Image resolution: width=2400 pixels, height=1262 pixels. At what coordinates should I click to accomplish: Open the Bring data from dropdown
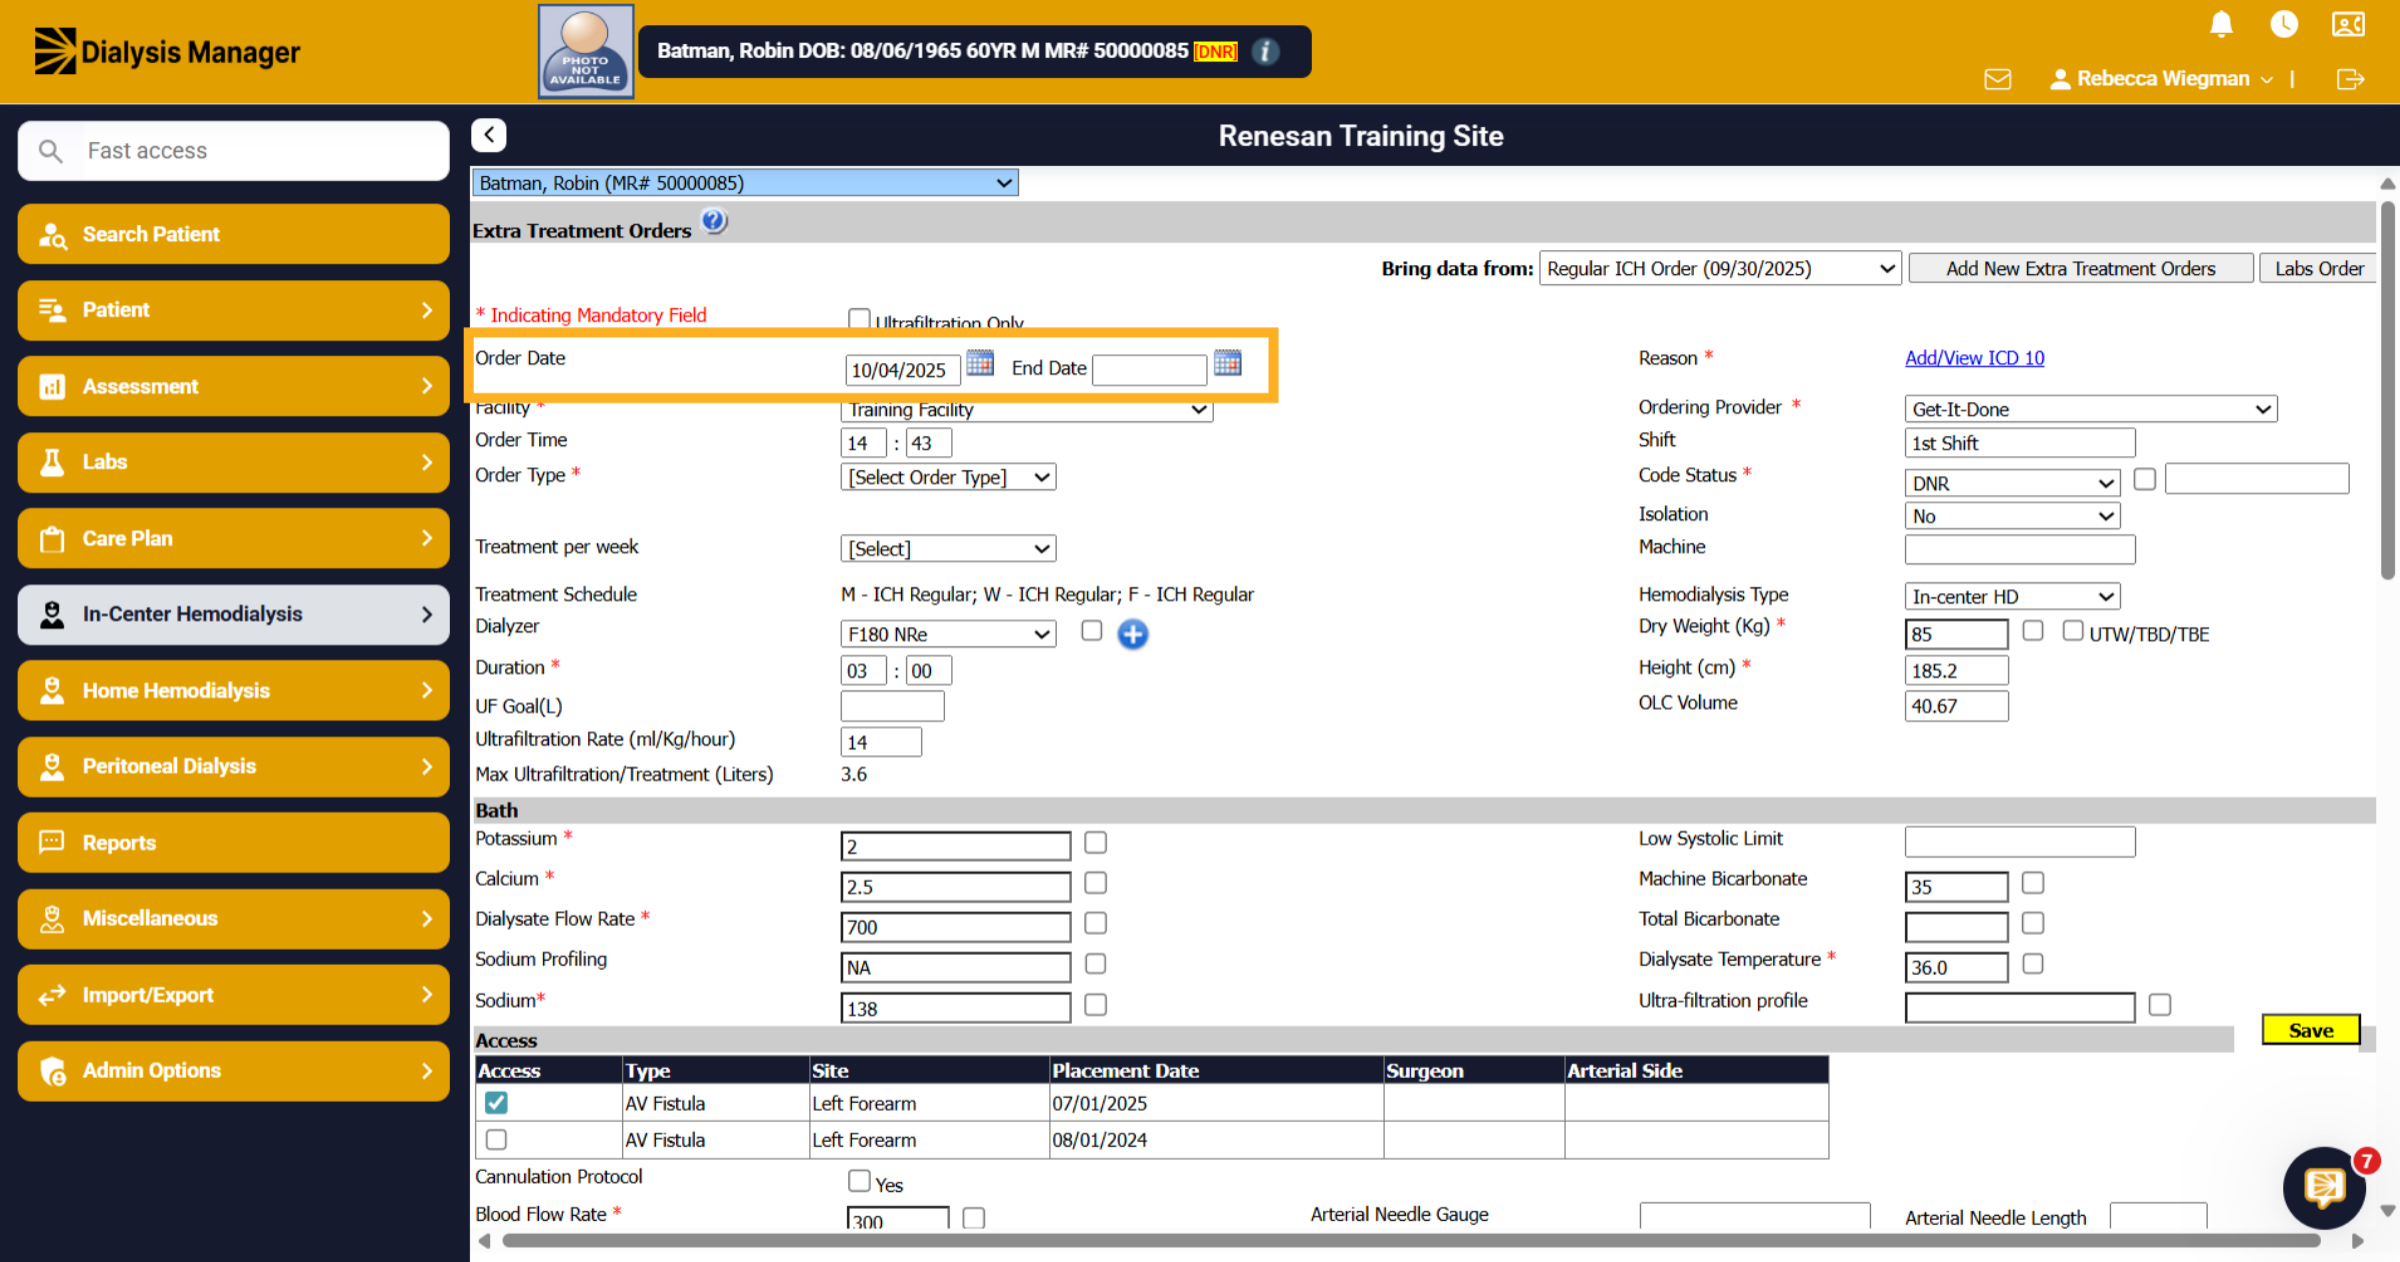(1720, 268)
